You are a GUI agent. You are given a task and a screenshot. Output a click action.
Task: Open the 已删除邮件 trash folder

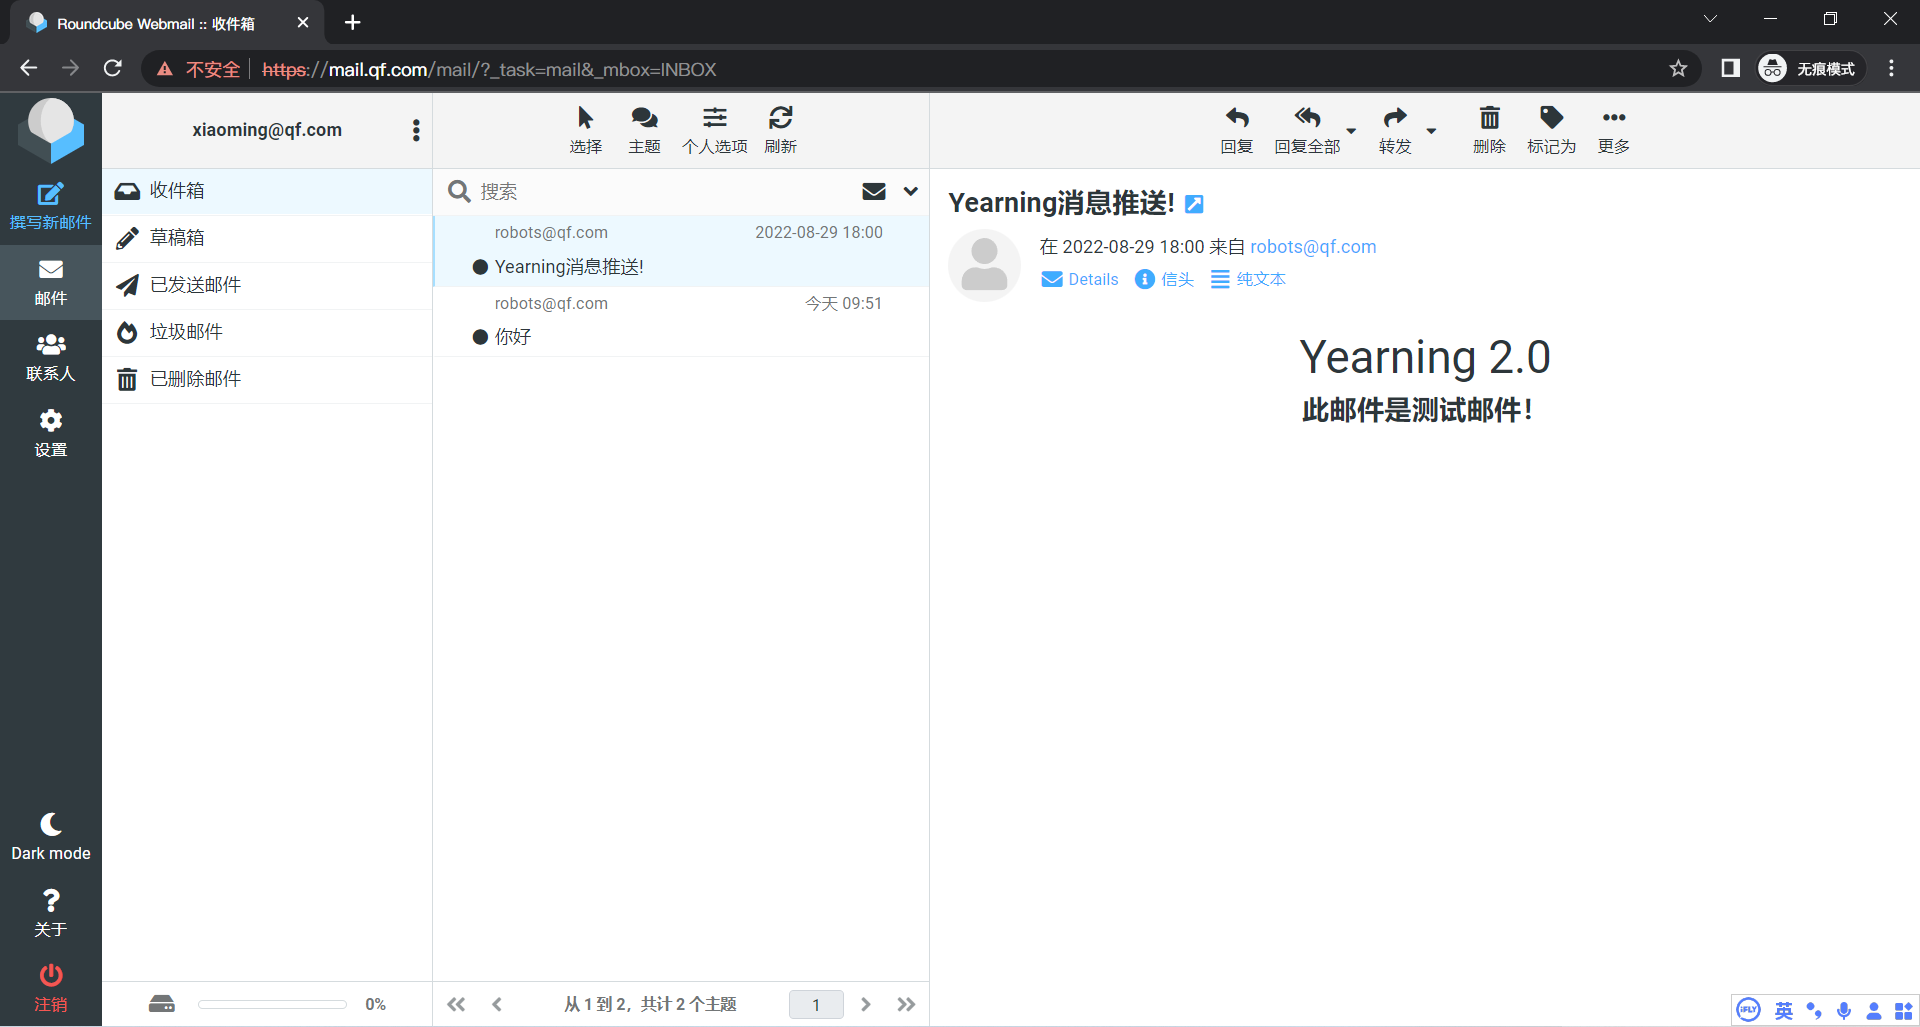pos(267,379)
